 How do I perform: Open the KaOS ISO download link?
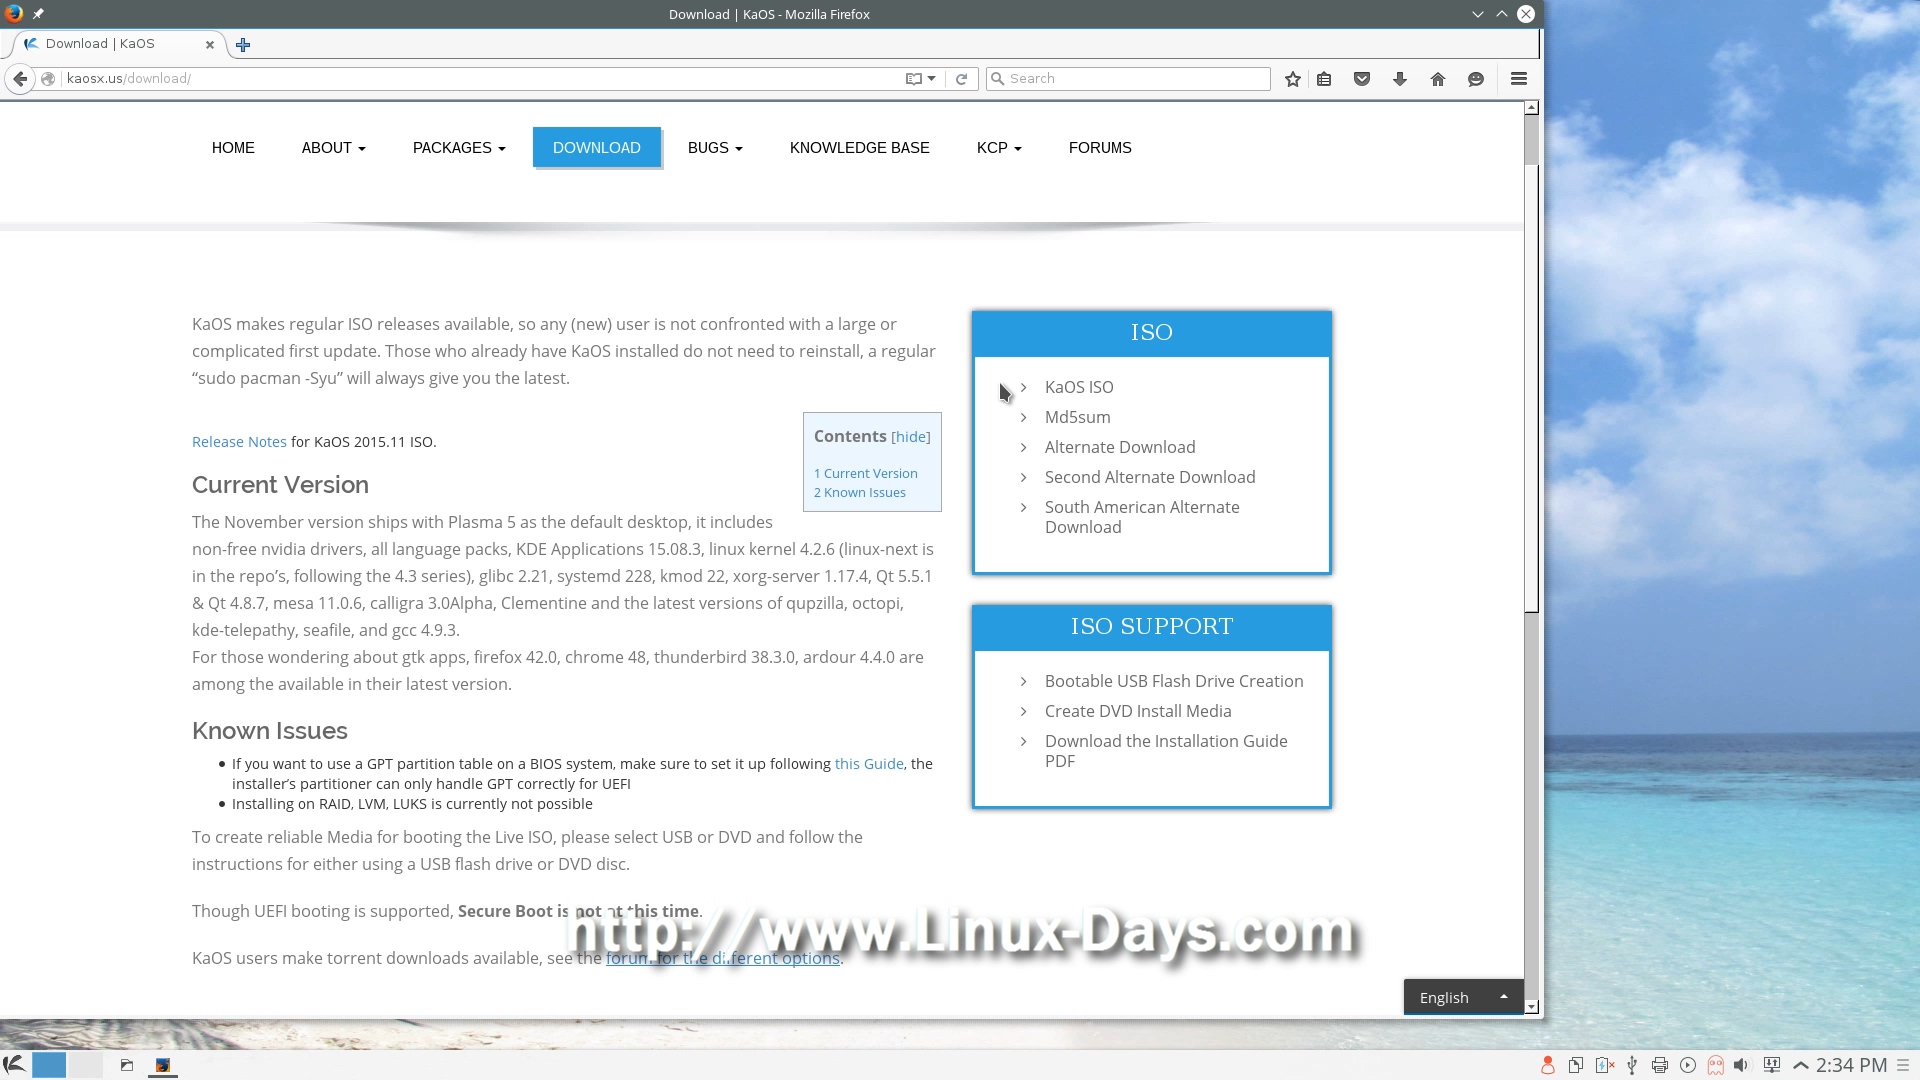[1079, 387]
